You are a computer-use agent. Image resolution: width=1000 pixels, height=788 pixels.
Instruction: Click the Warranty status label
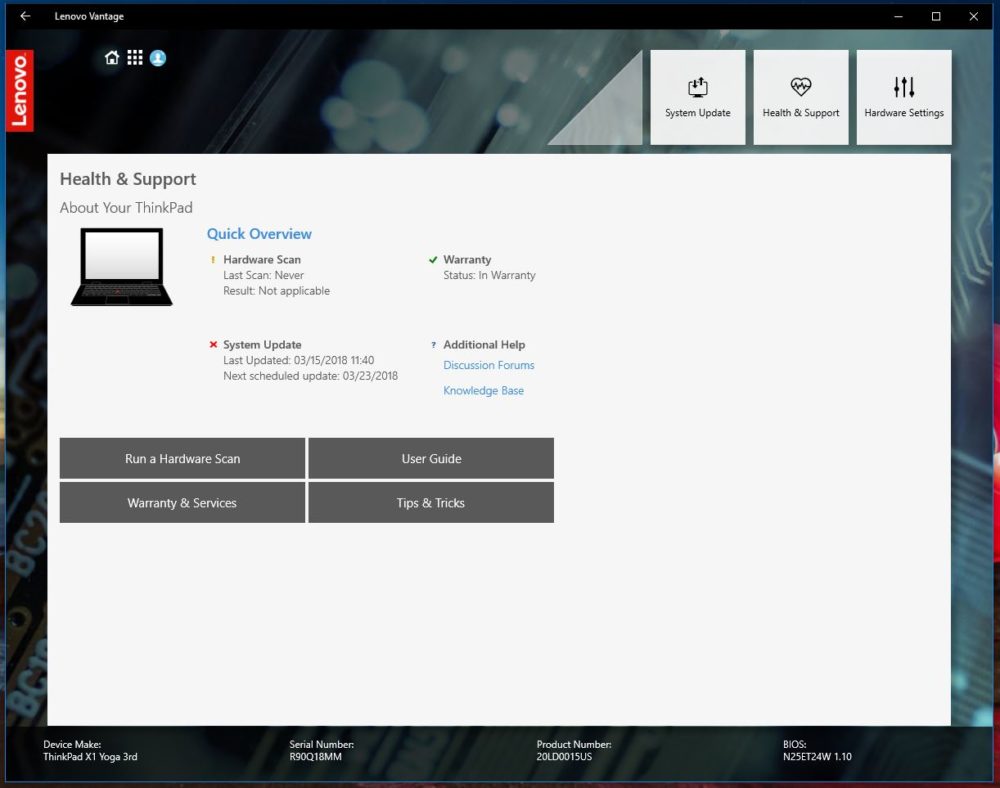click(467, 259)
